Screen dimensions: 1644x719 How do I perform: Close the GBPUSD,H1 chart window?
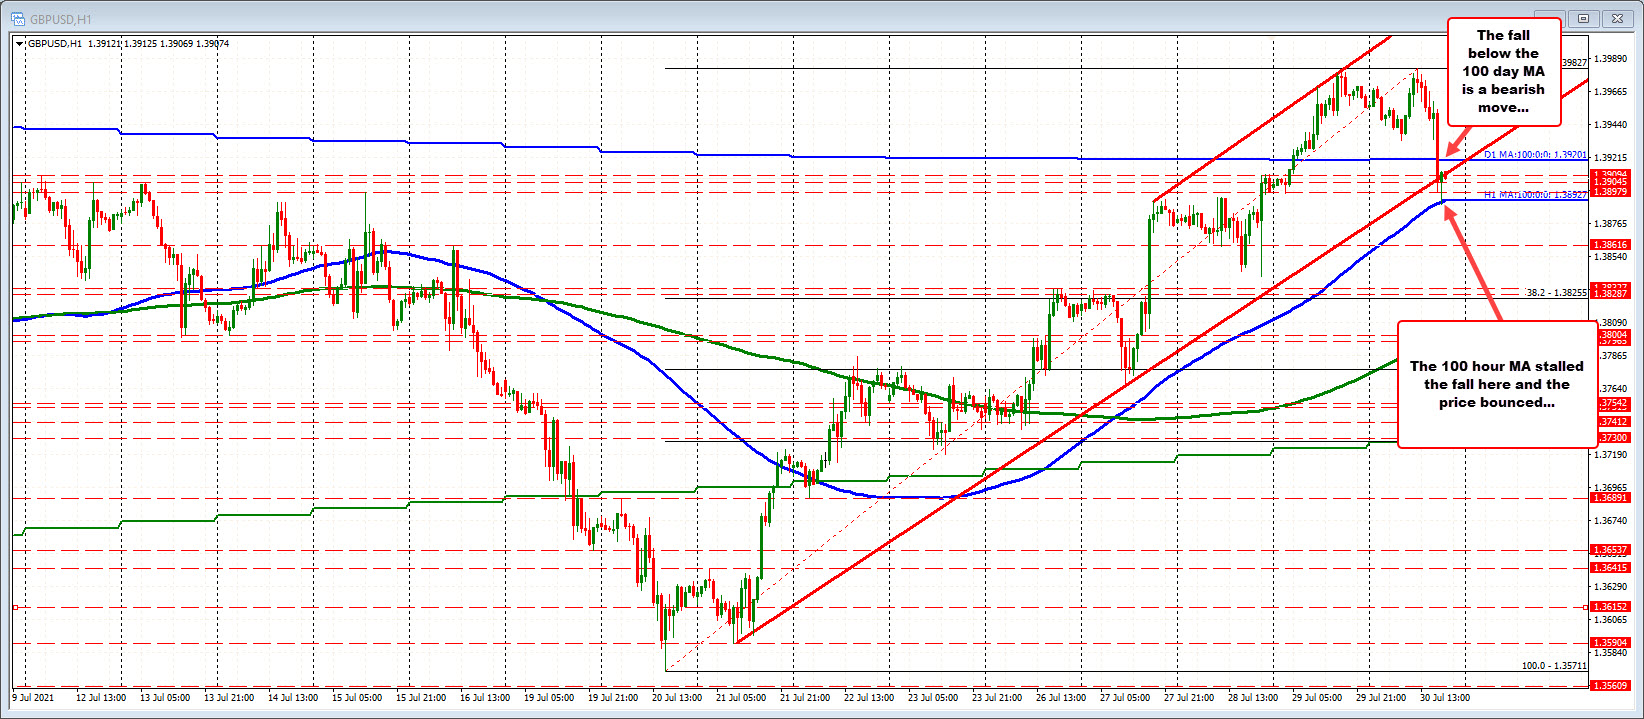pyautogui.click(x=1616, y=18)
